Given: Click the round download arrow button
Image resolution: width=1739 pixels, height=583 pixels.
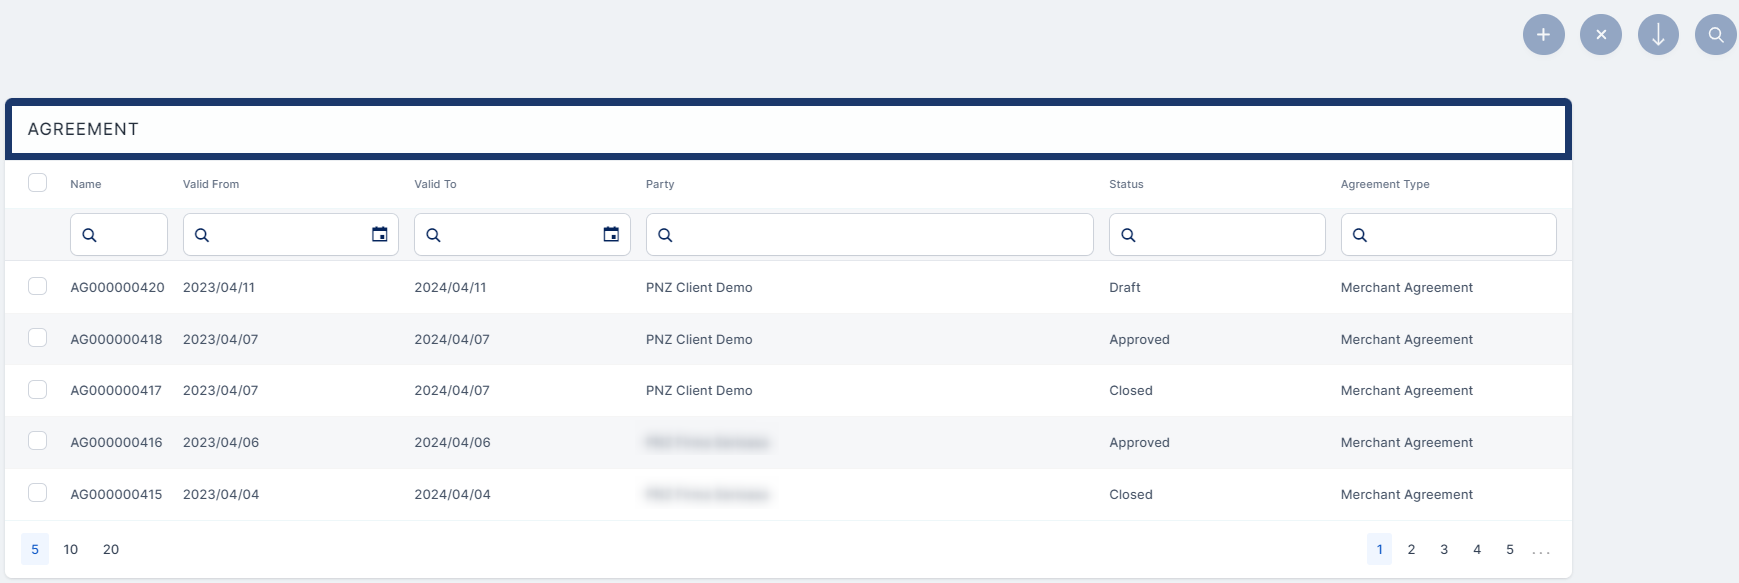Looking at the screenshot, I should pyautogui.click(x=1658, y=34).
